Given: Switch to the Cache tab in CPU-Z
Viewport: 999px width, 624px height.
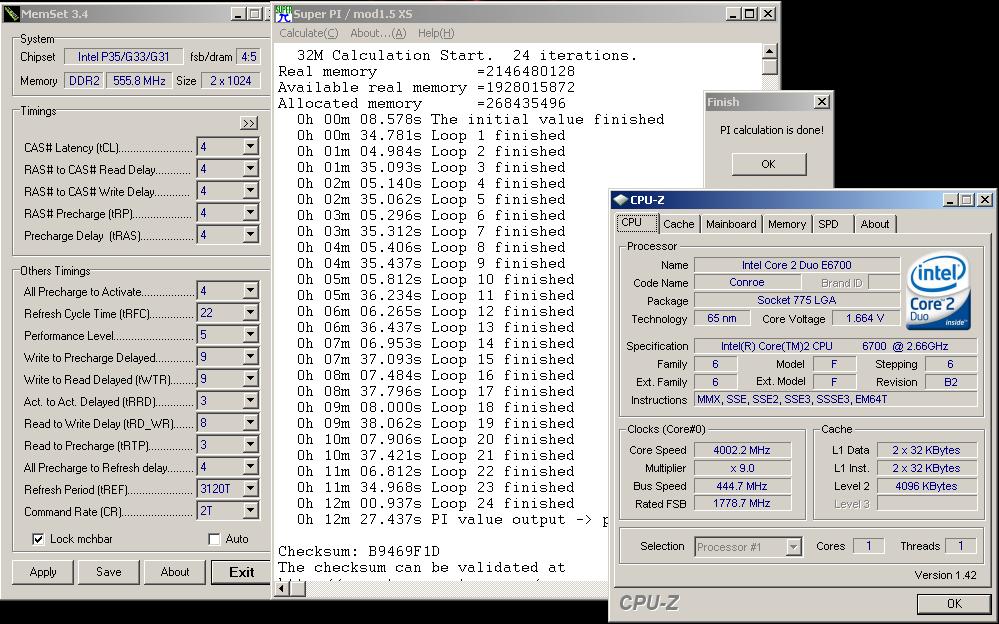Looking at the screenshot, I should point(679,224).
